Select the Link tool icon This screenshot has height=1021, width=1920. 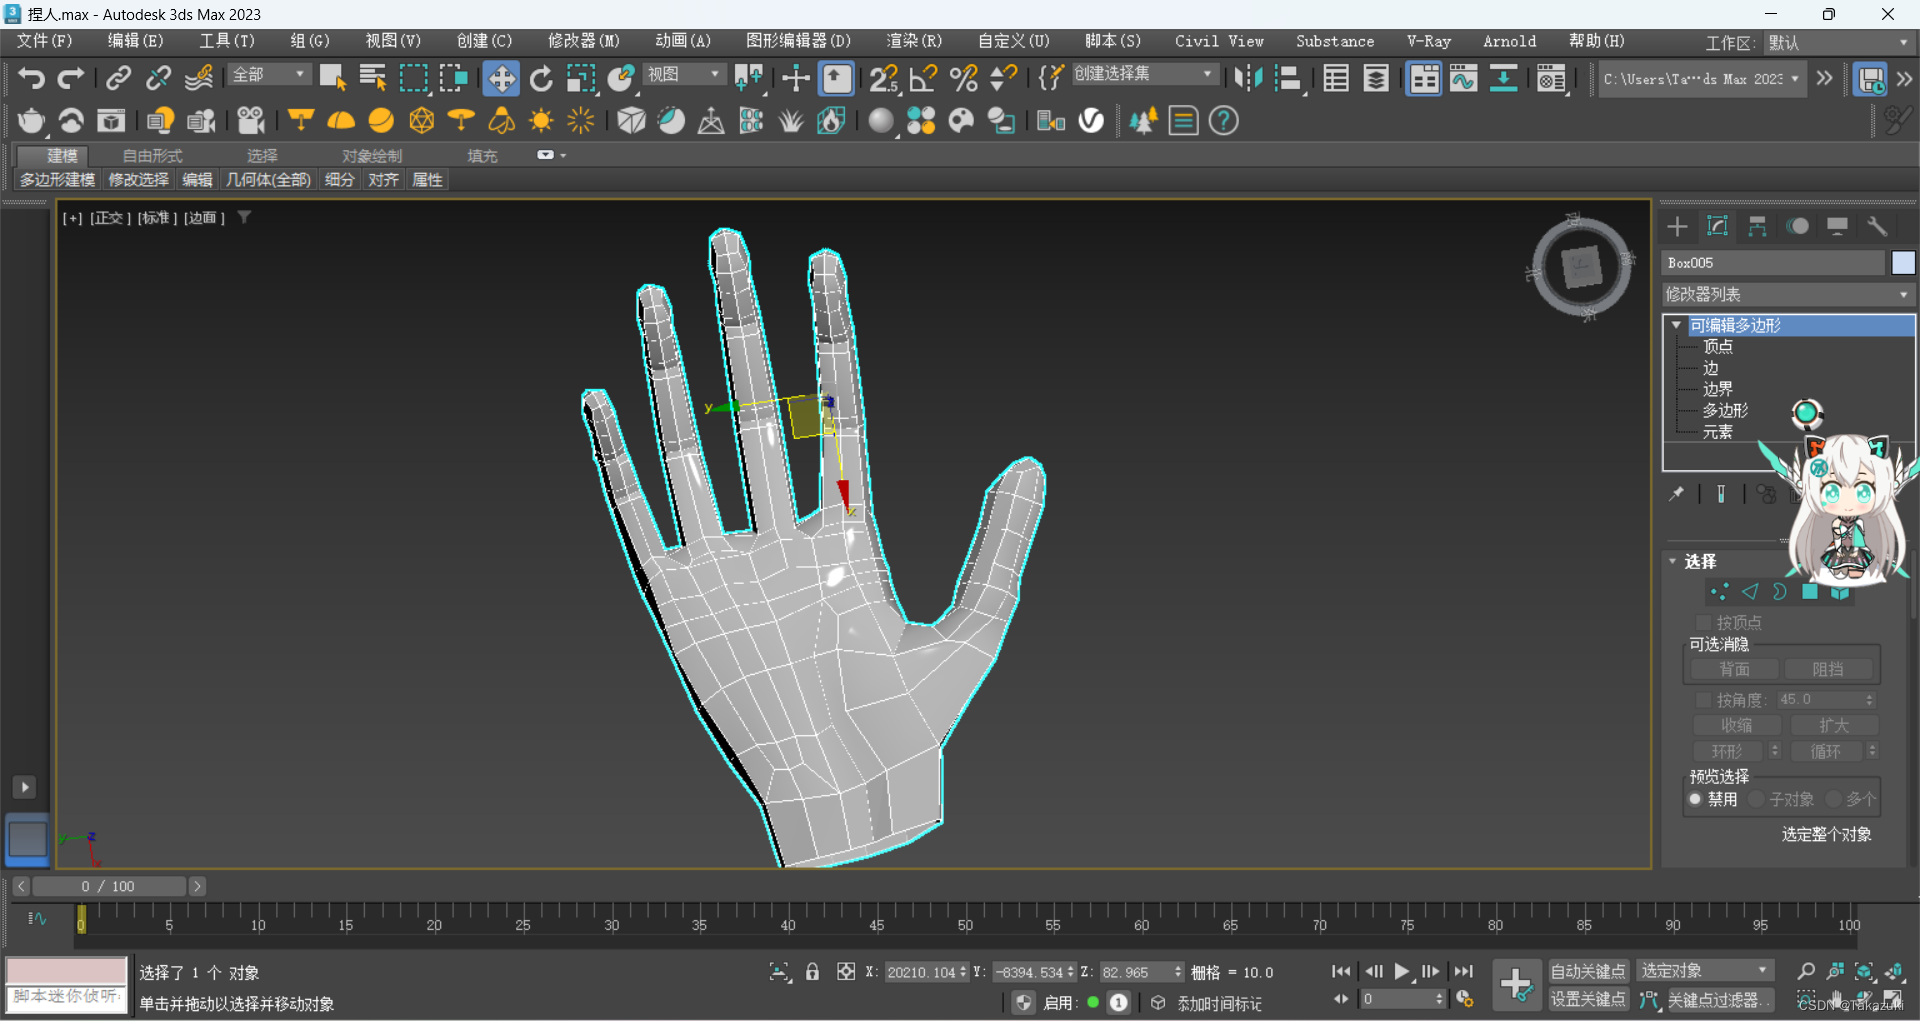[x=119, y=78]
